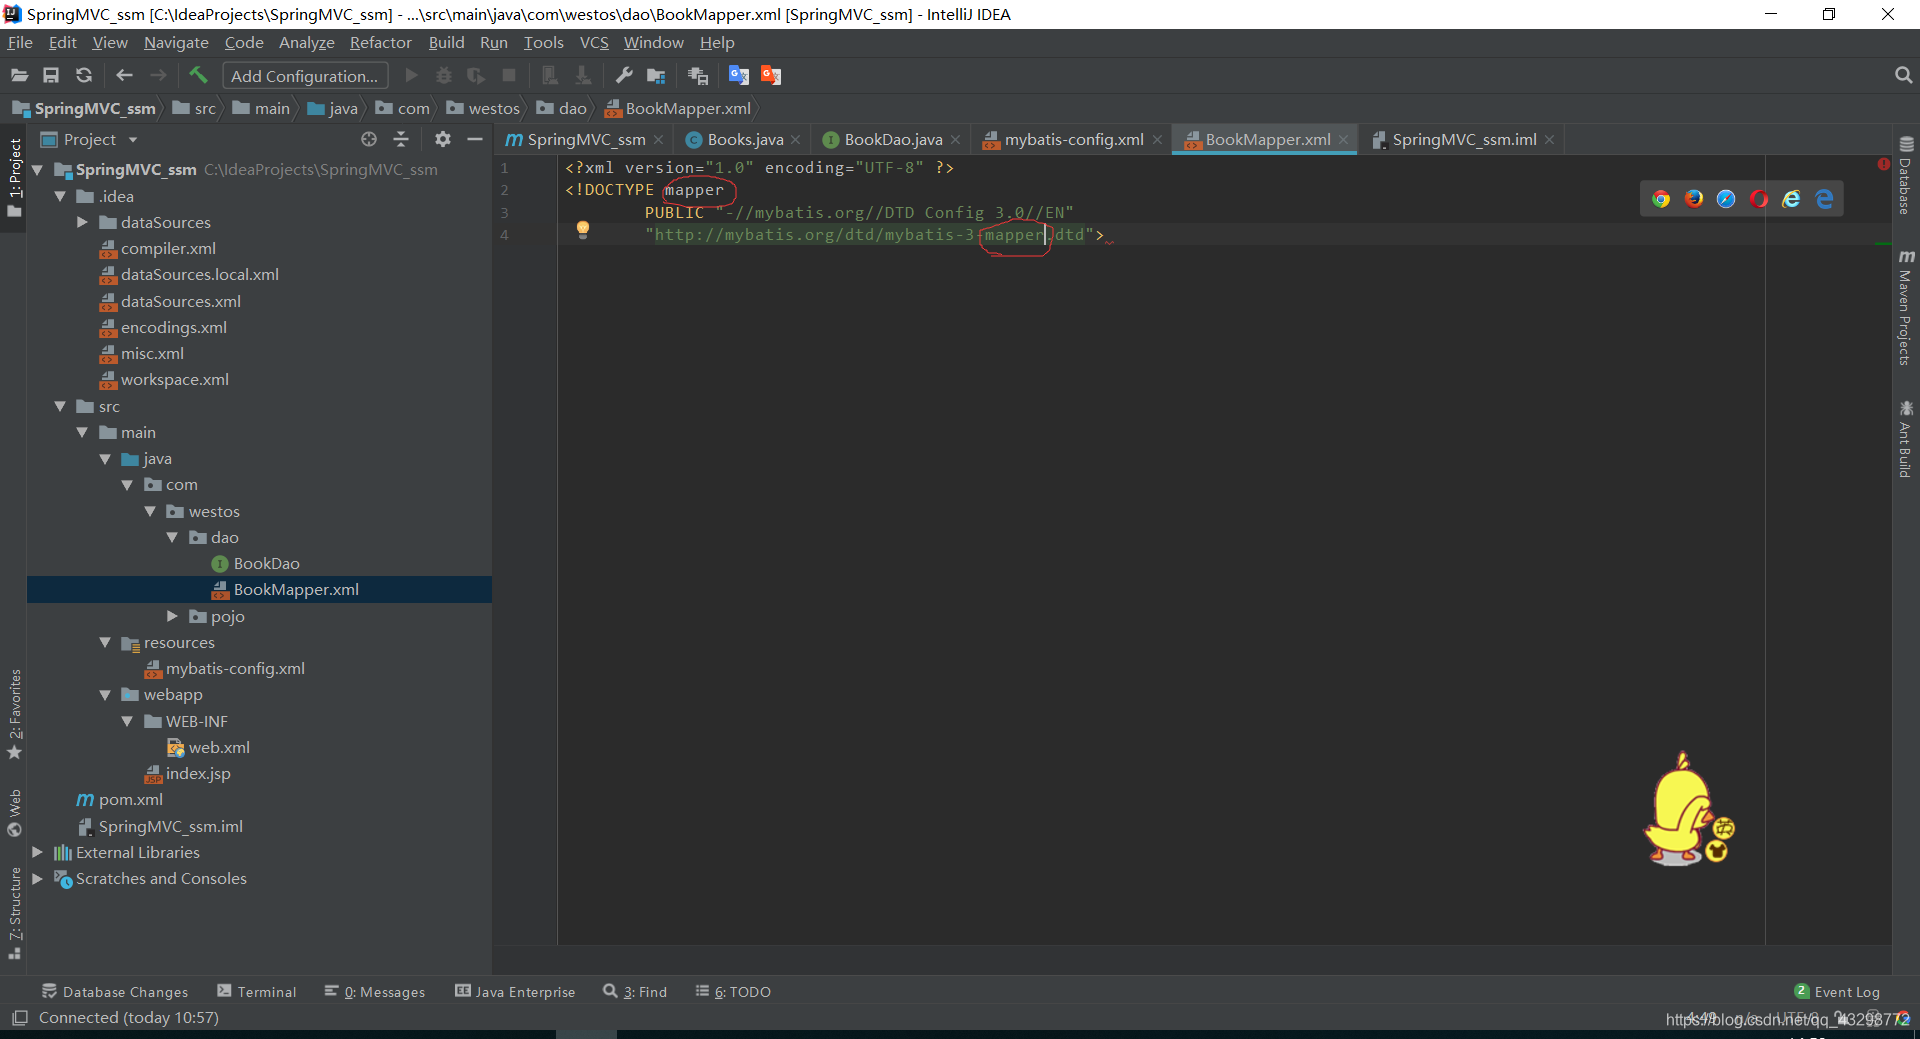1920x1039 pixels.
Task: Open in Internet Explorer browser icon
Action: click(1792, 199)
